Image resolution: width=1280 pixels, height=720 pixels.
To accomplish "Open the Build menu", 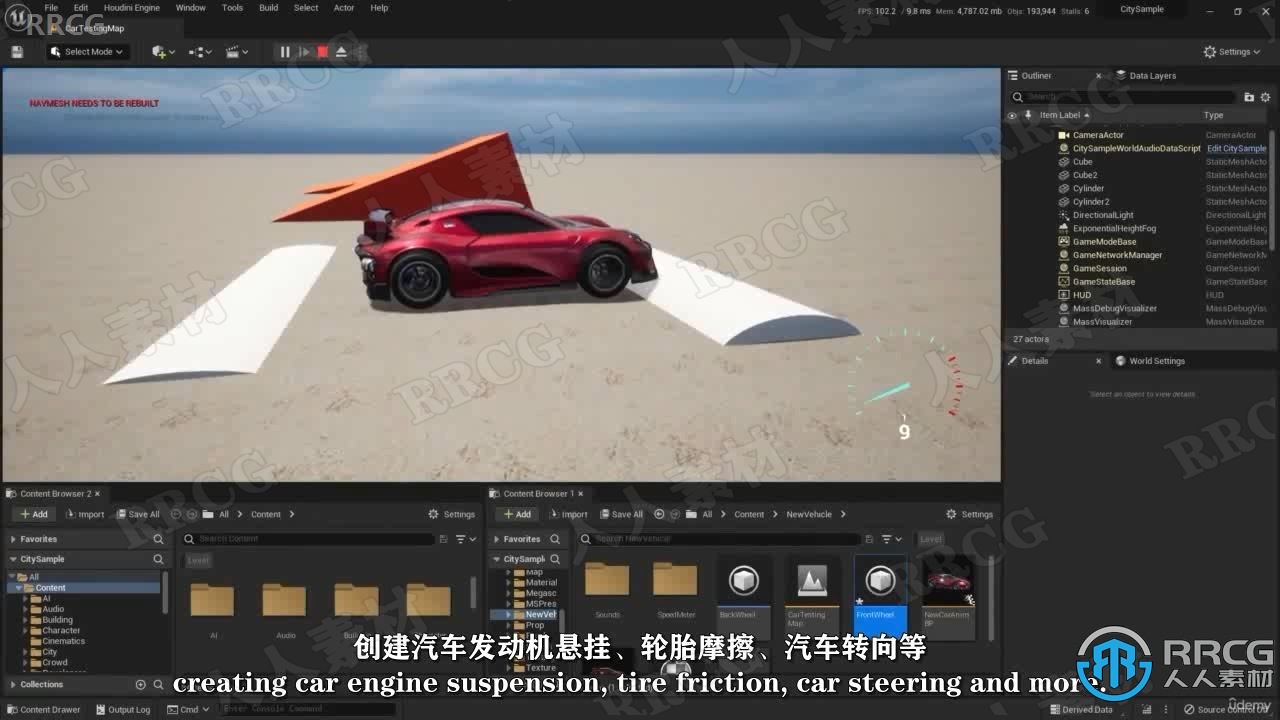I will coord(269,8).
